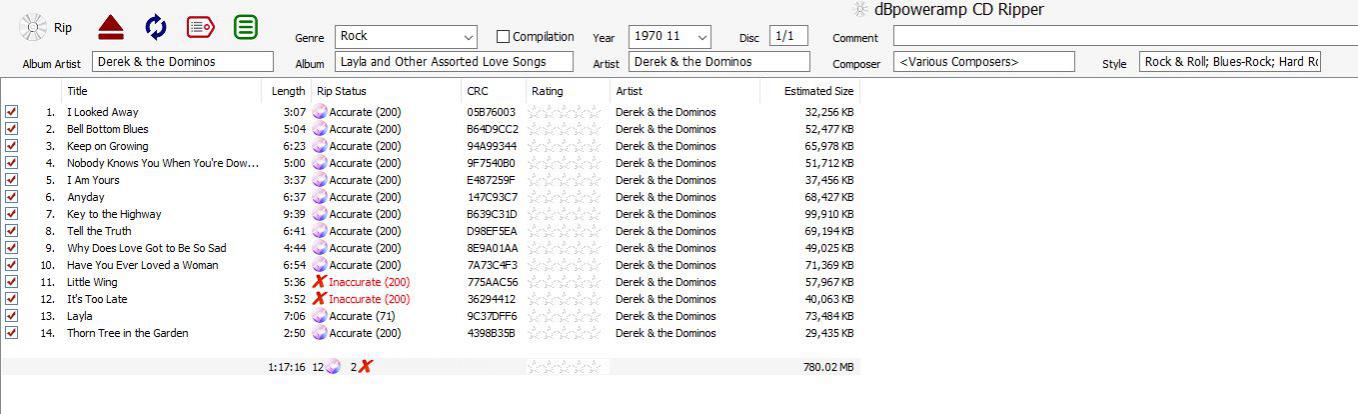Click the Composer field

point(983,62)
